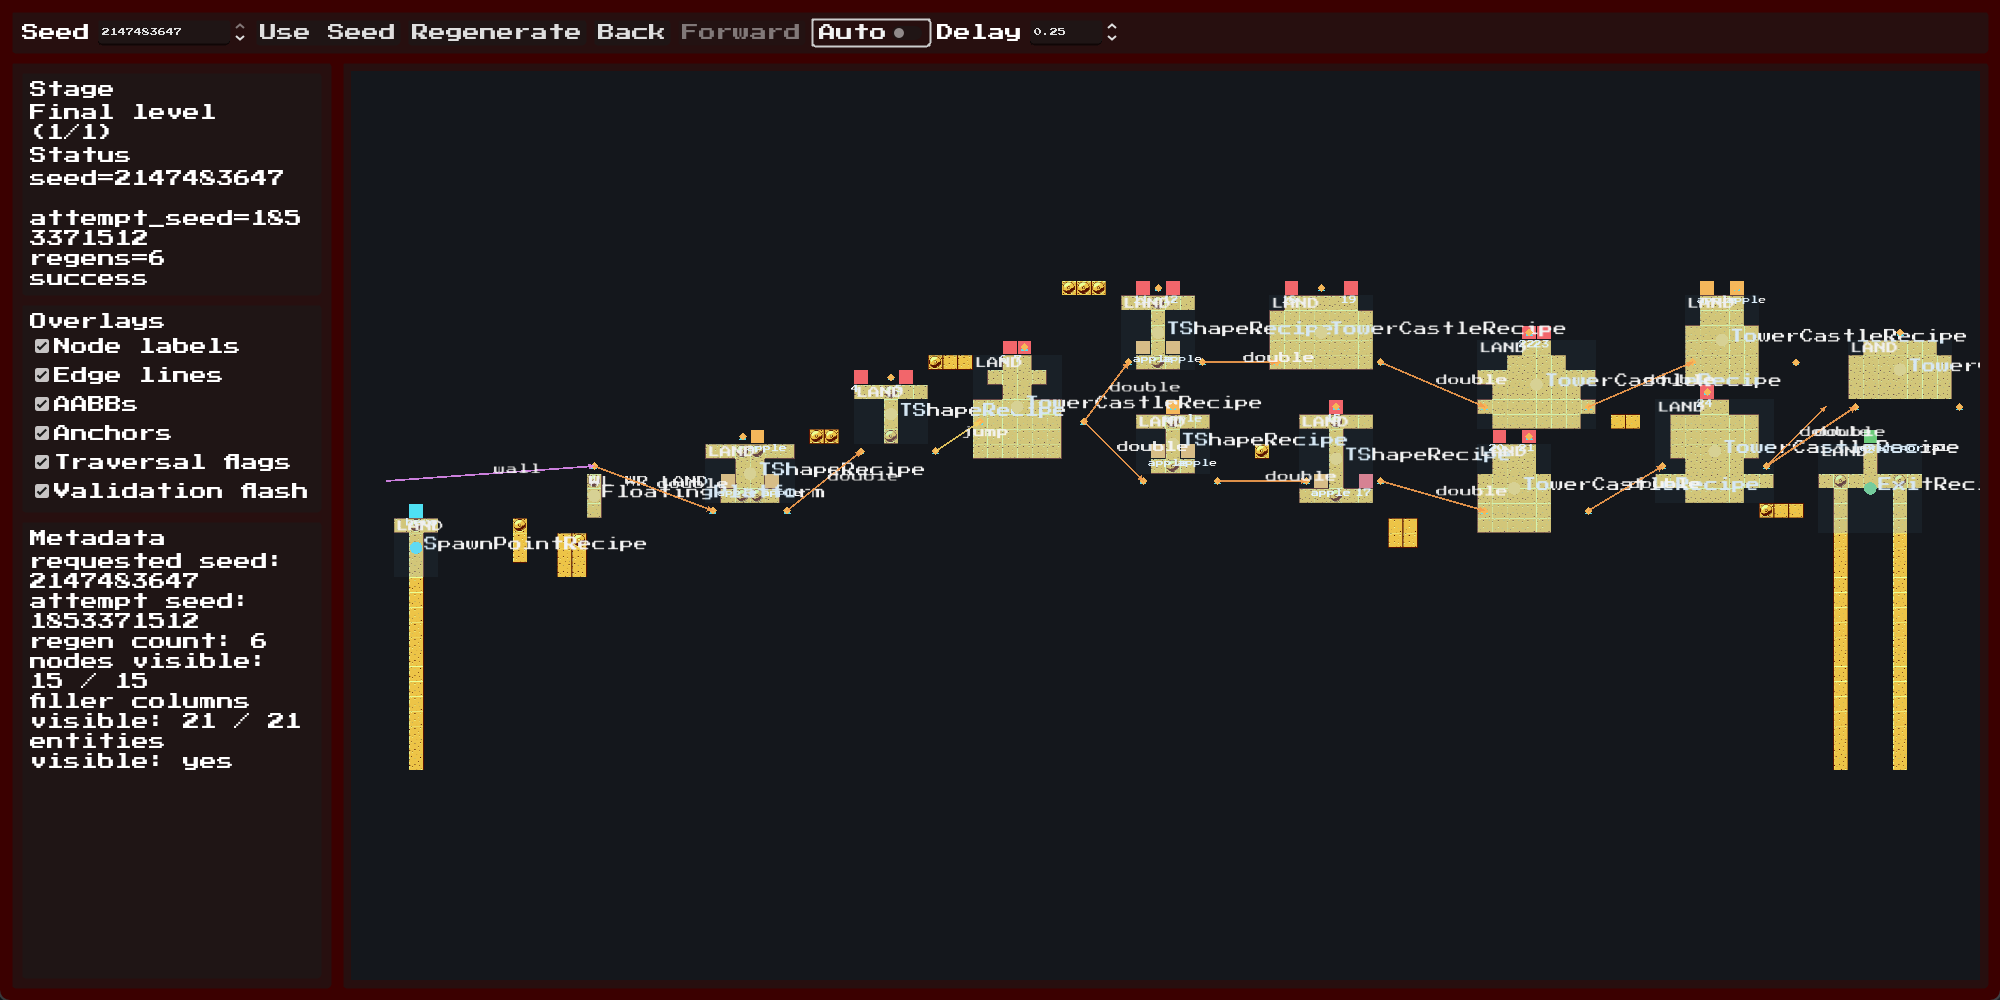
Task: Disable the Traversal flags overlay
Action: 41,461
